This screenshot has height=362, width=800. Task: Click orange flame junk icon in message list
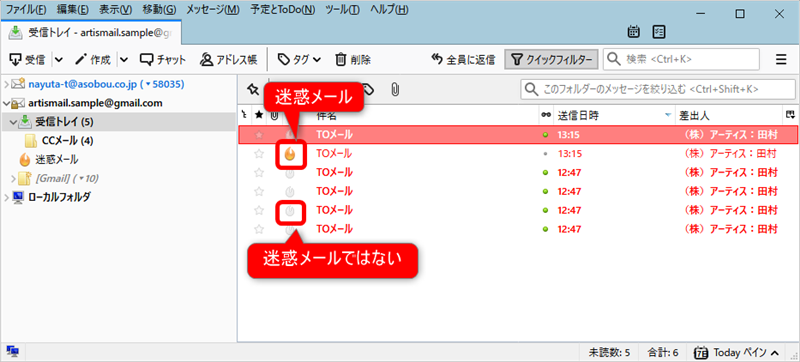point(290,153)
